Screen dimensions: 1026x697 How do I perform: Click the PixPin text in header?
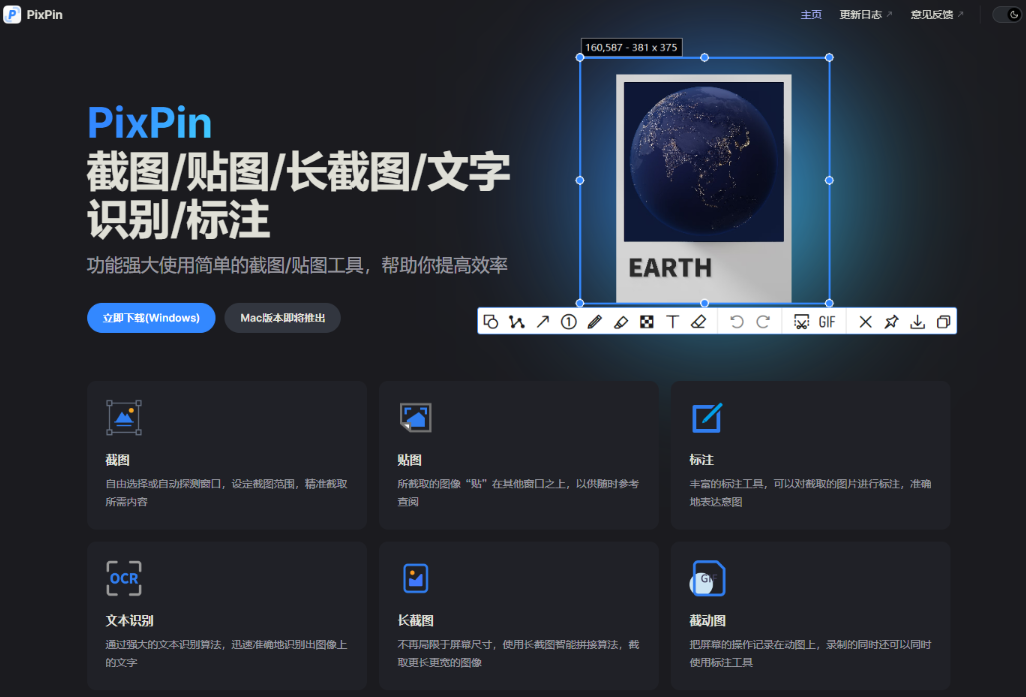(44, 14)
